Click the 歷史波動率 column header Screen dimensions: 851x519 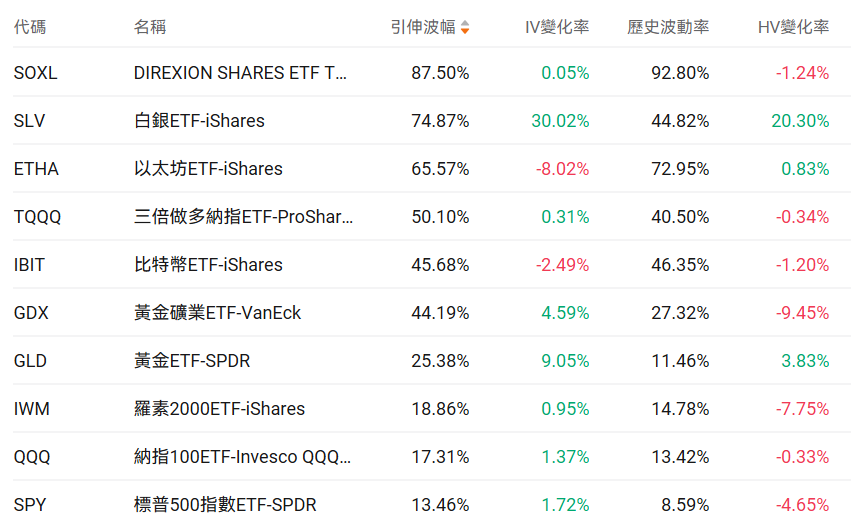[668, 27]
